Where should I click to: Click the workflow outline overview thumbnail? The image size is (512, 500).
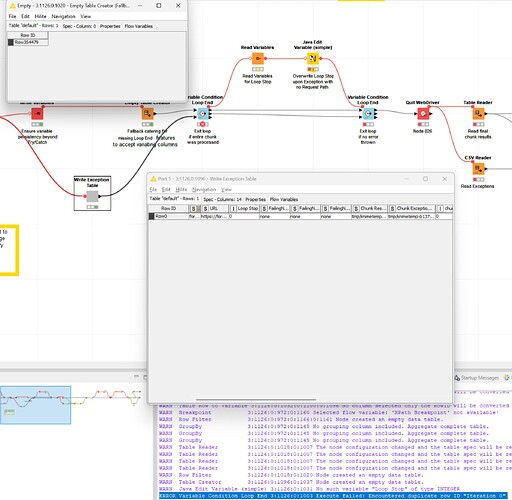[x=35, y=405]
